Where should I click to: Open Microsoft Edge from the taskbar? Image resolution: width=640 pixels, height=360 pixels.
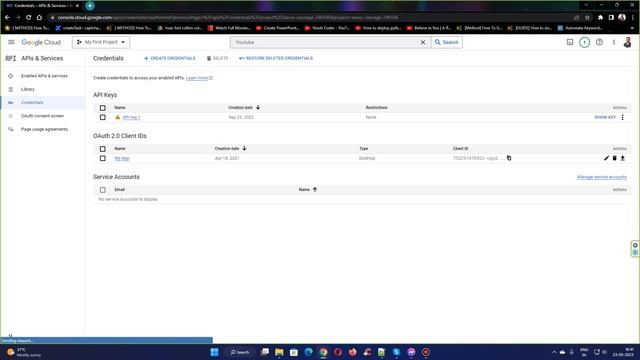[309, 352]
